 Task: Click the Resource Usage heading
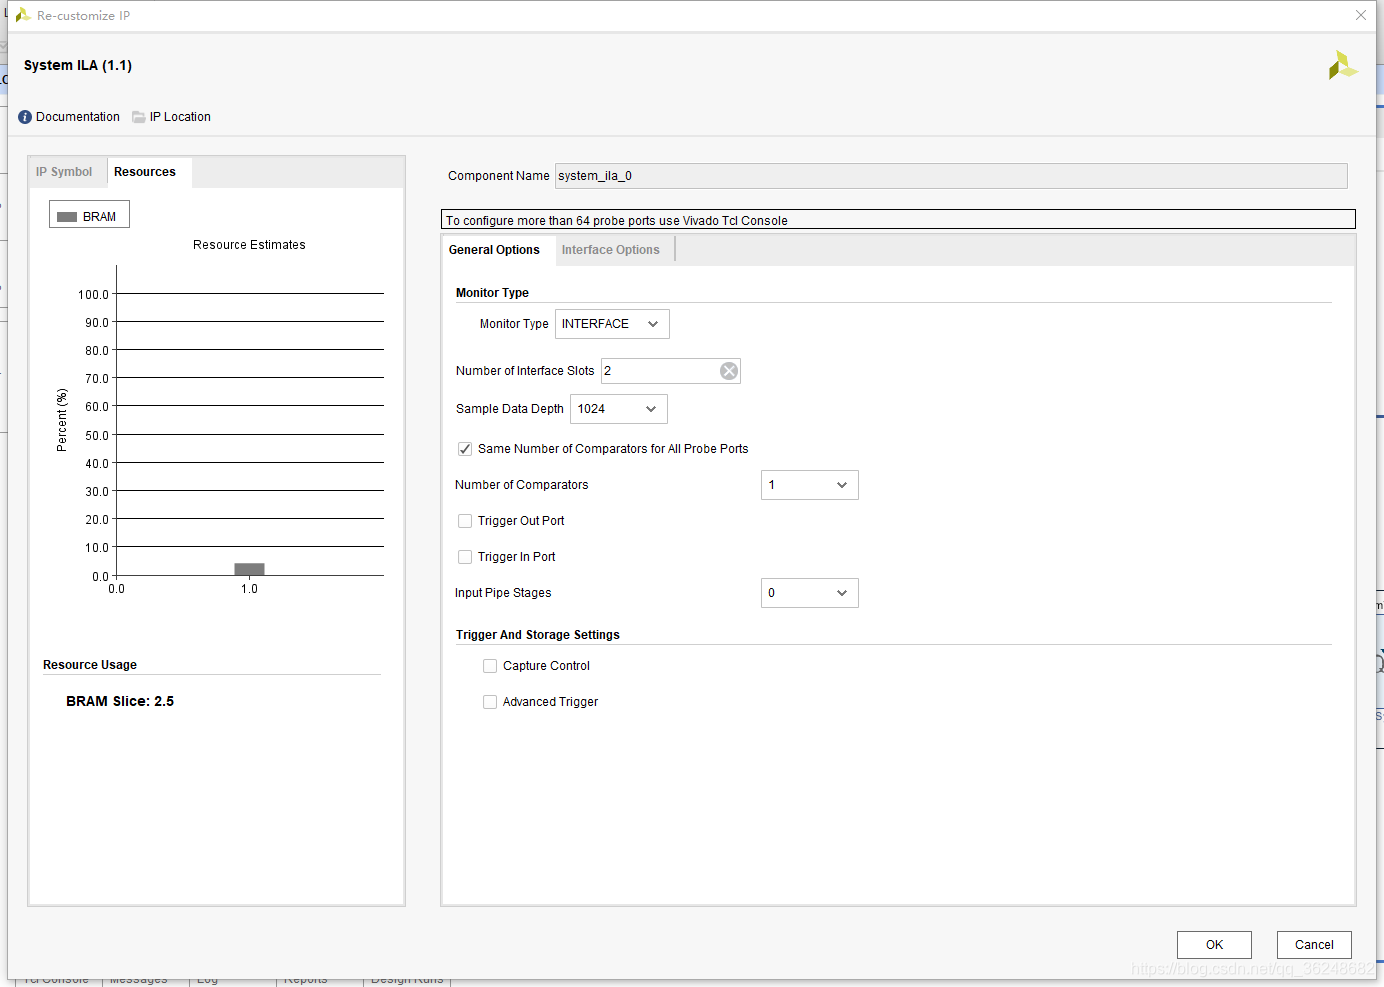point(90,665)
